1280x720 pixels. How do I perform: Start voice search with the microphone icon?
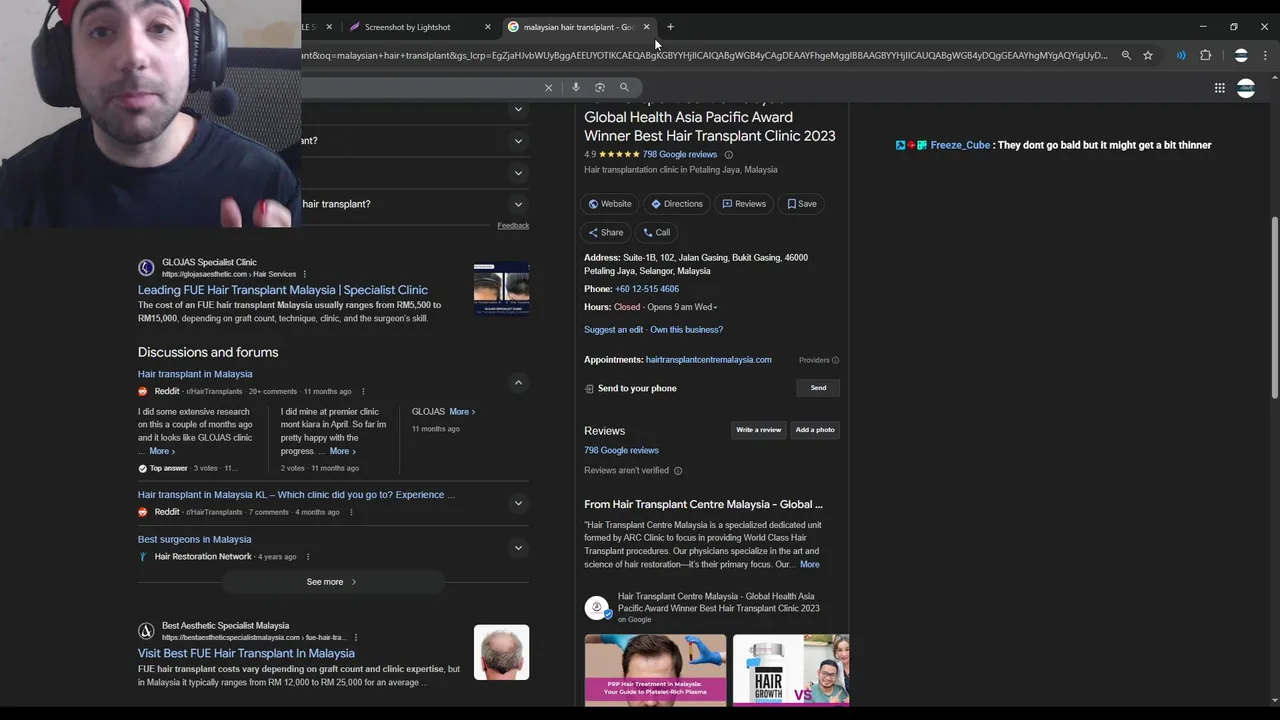576,88
